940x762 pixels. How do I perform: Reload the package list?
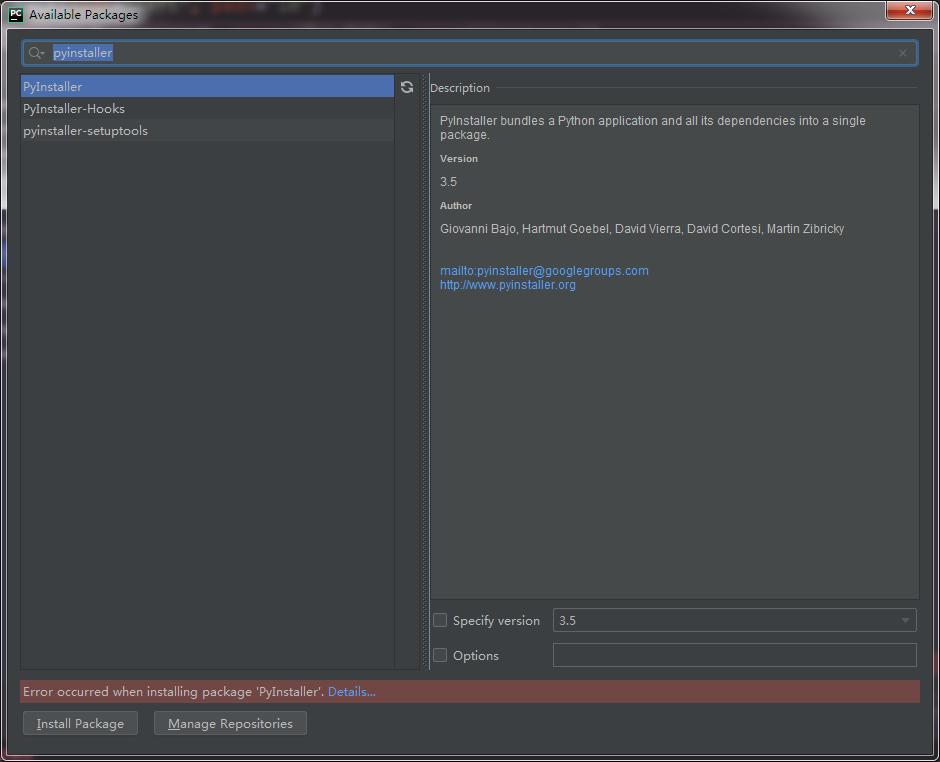click(407, 87)
